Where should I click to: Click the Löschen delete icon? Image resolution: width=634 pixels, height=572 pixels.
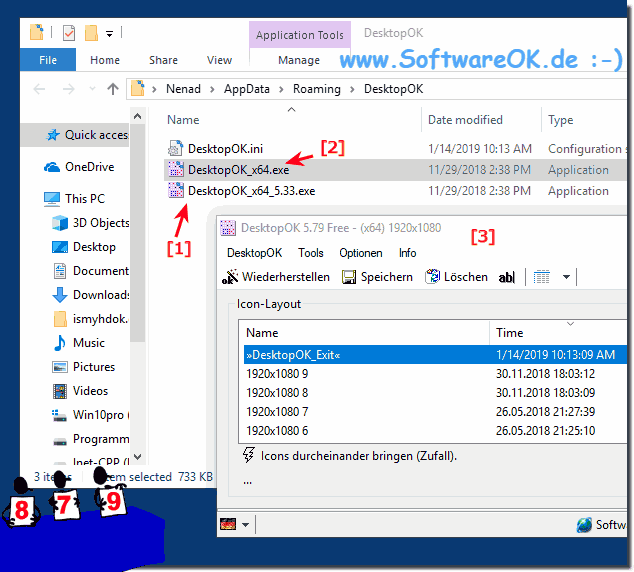[x=432, y=277]
